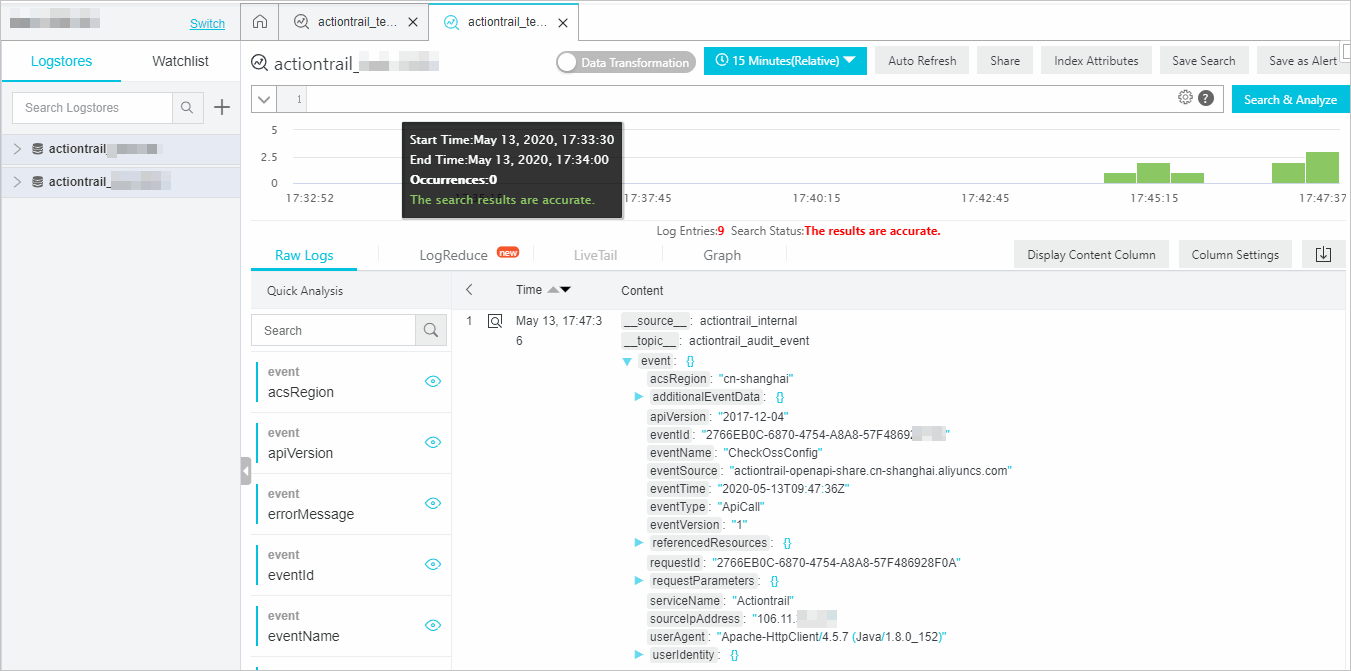
Task: Collapse the event JSON node
Action: [627, 361]
